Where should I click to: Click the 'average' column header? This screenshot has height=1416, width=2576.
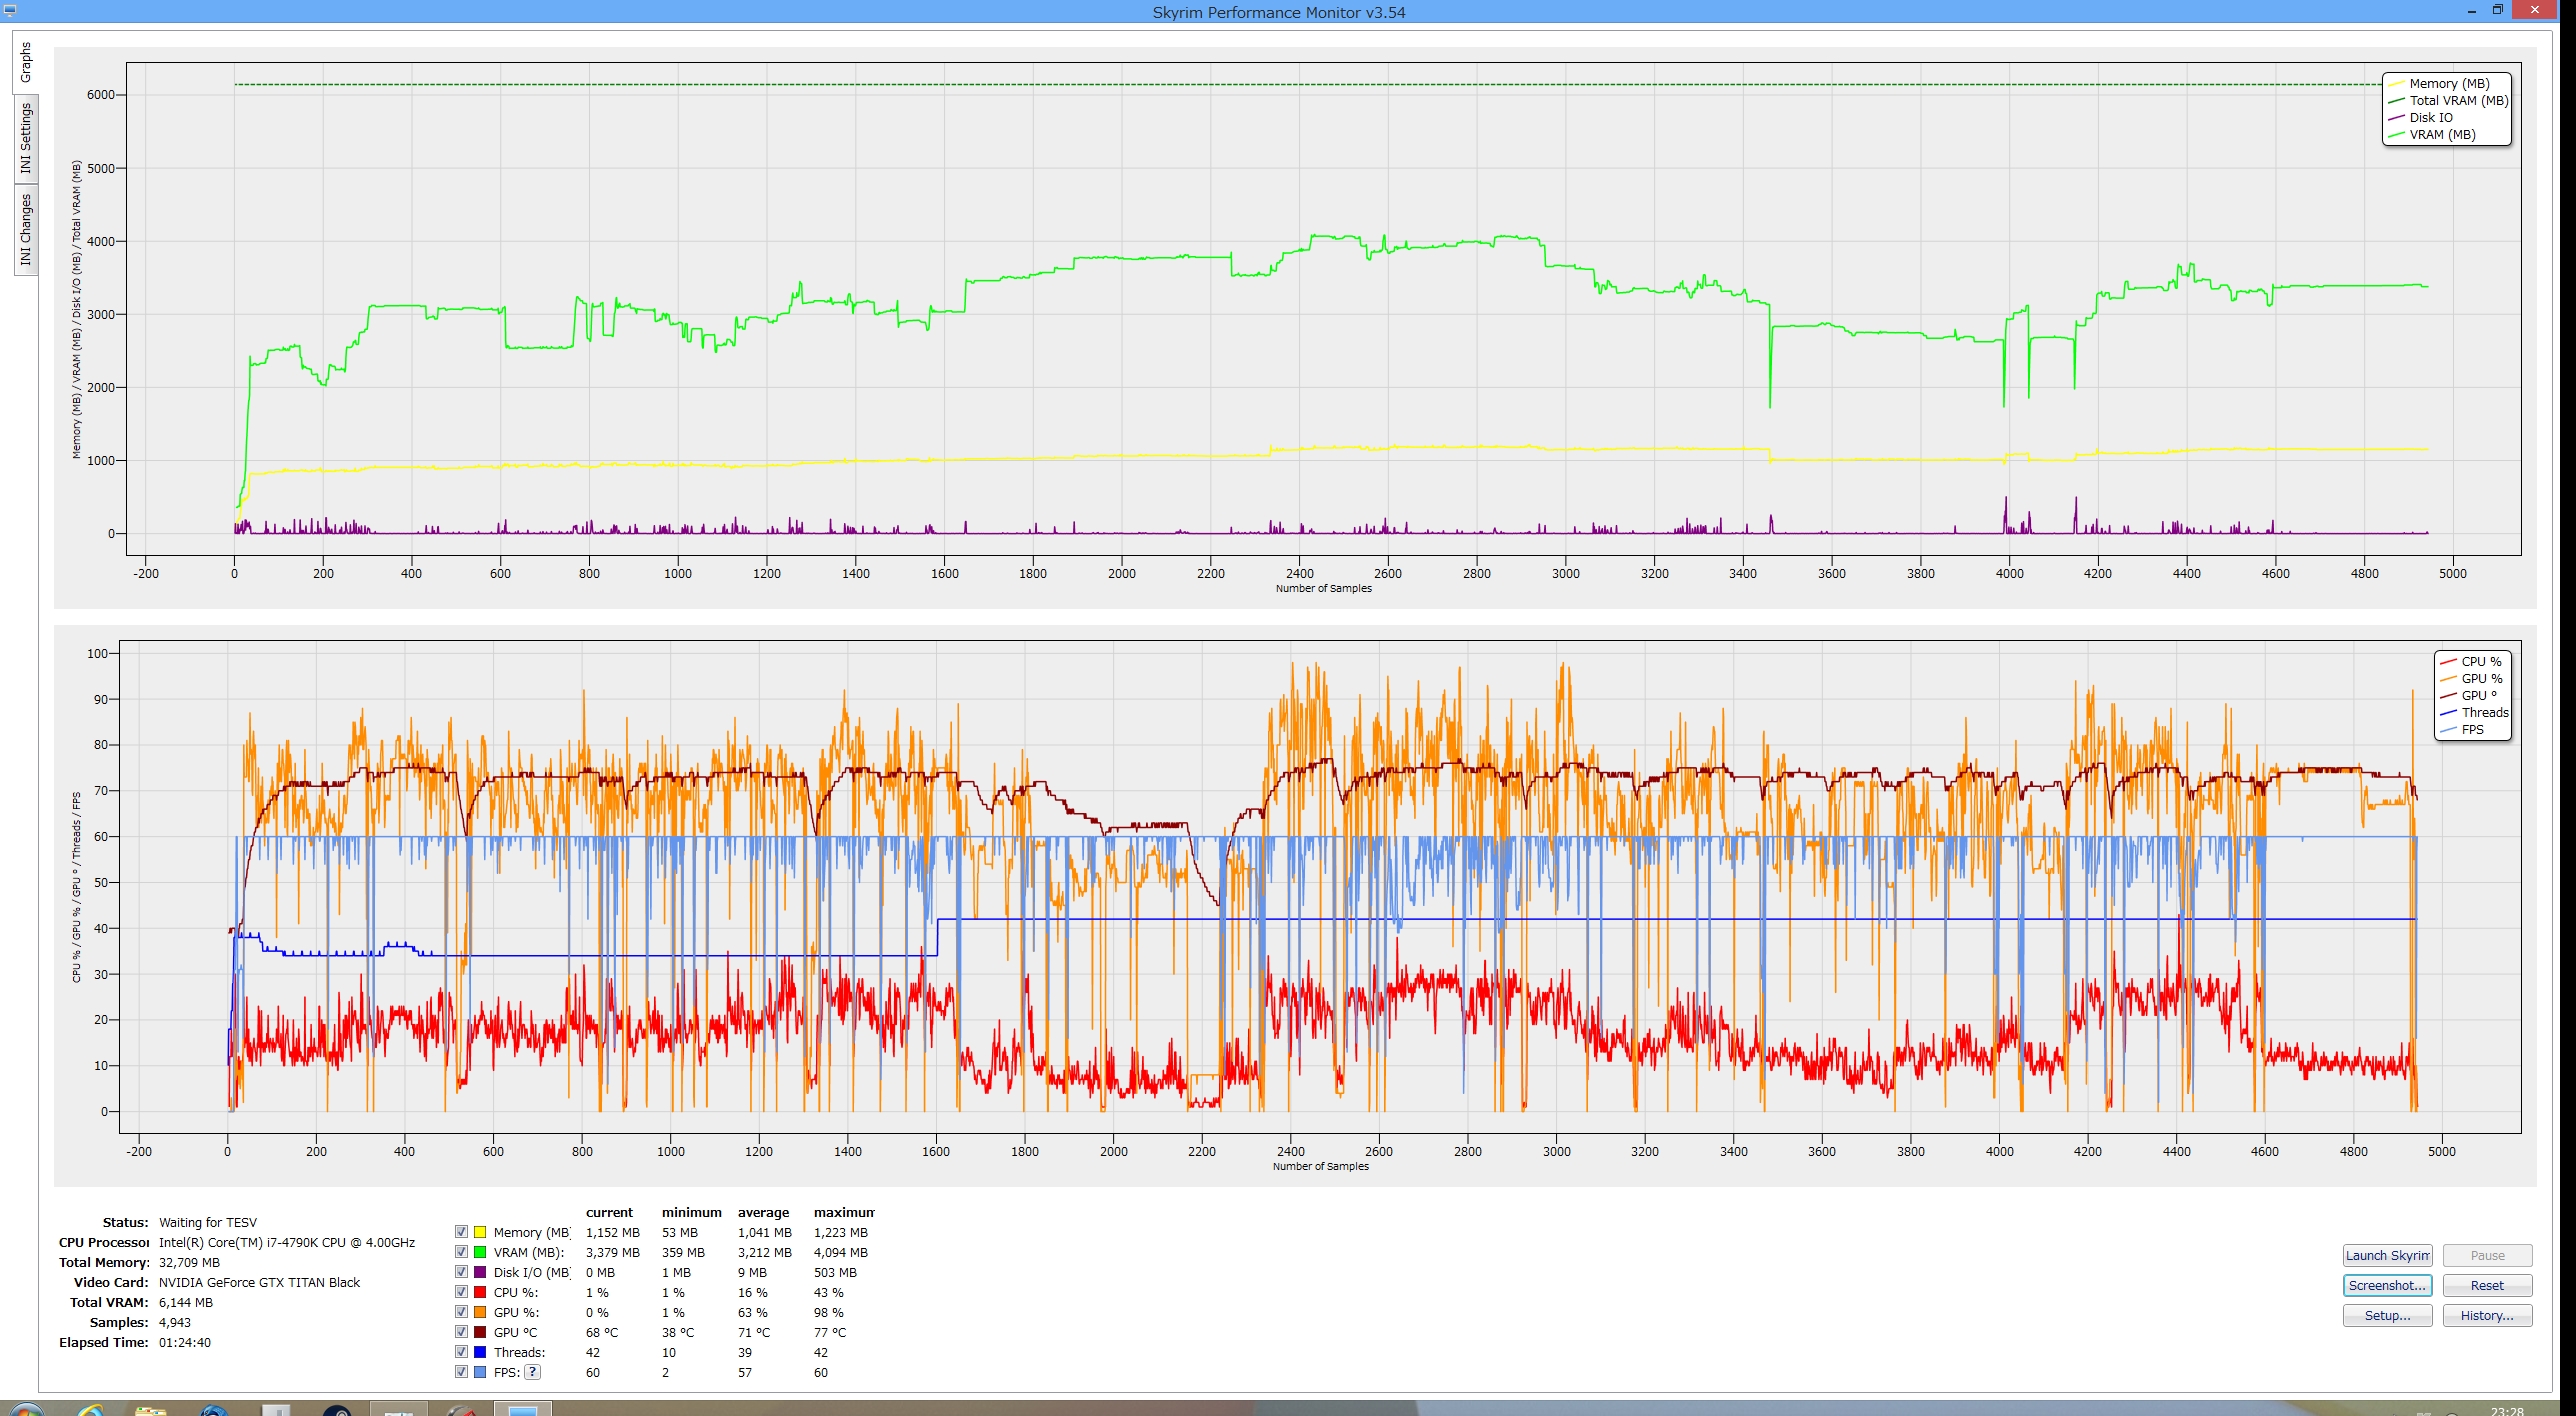(763, 1212)
